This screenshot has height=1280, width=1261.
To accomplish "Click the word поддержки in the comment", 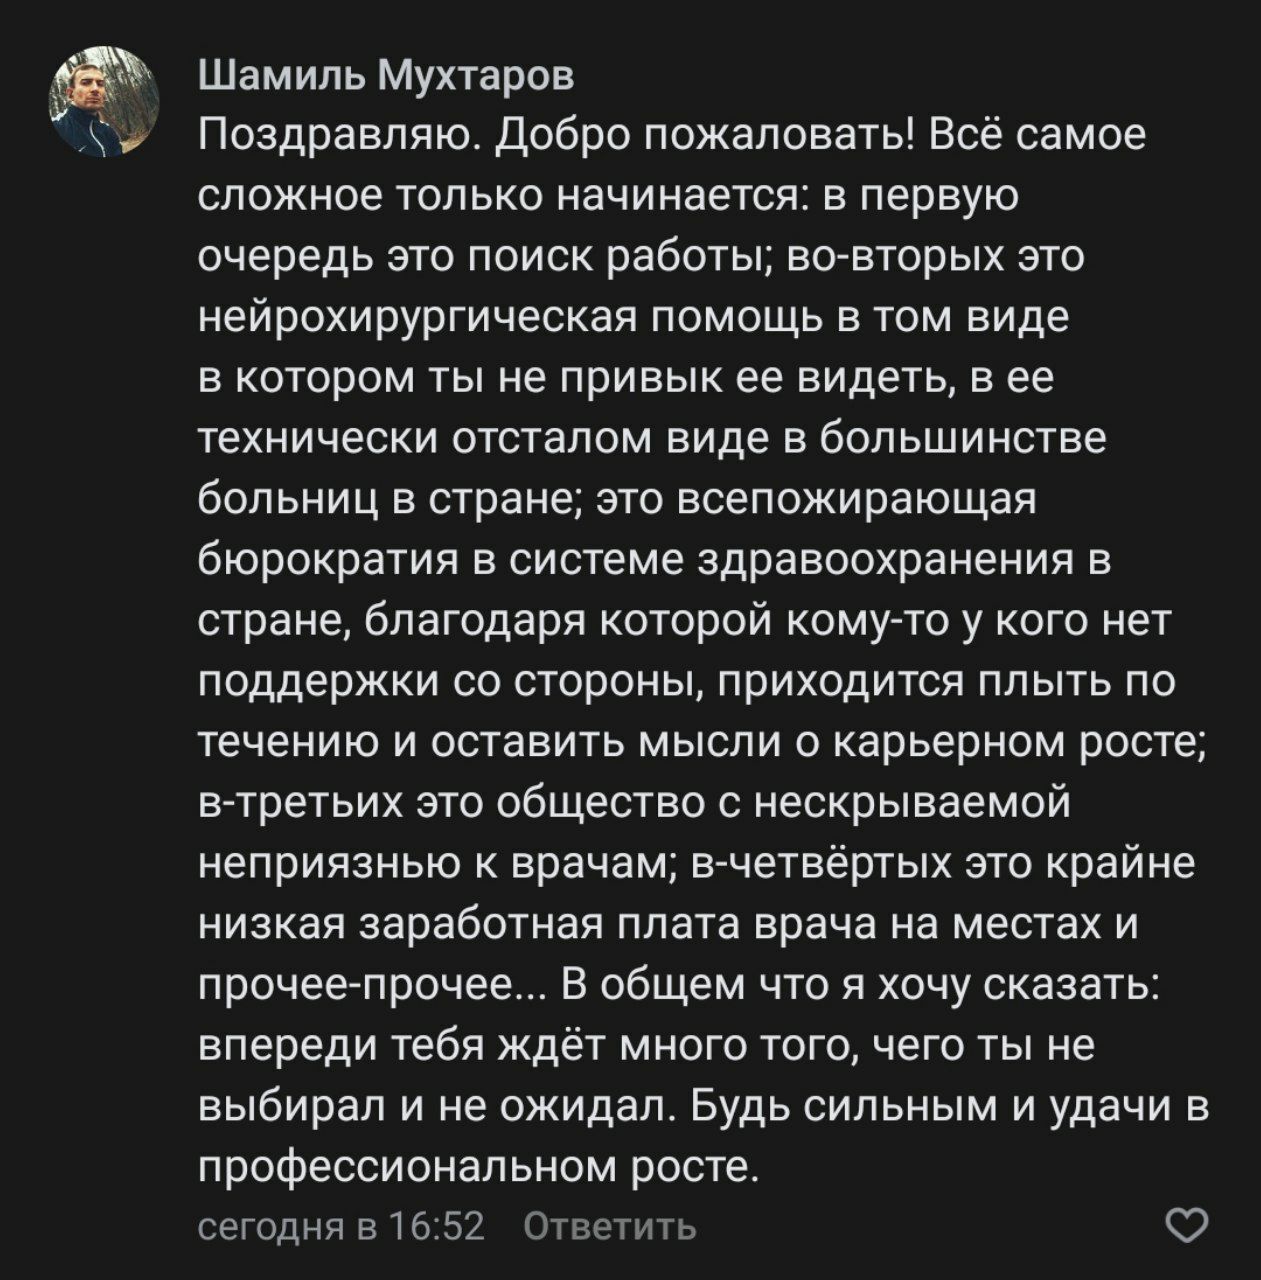I will pyautogui.click(x=318, y=682).
